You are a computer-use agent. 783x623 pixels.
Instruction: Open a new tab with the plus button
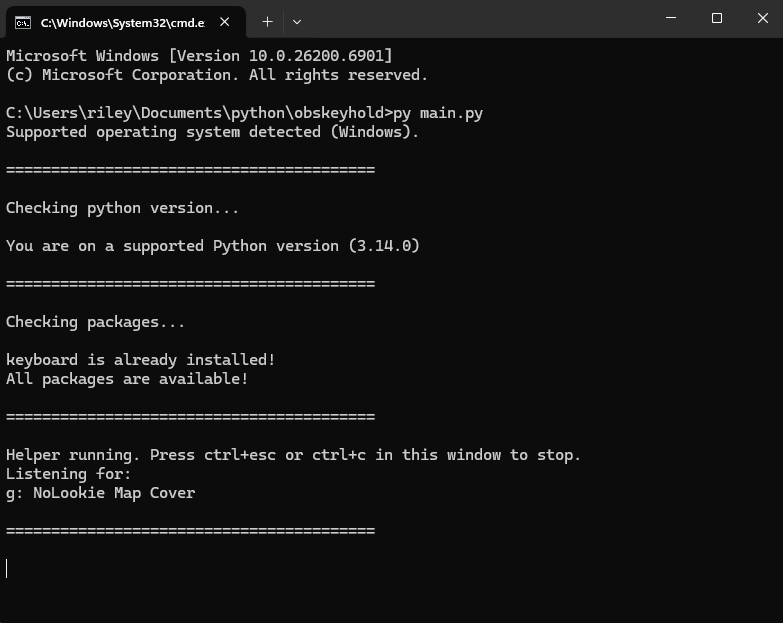click(267, 21)
